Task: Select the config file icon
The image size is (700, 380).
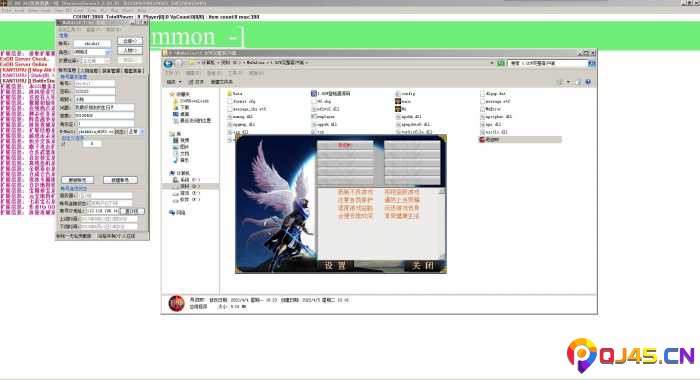Action: (x=398, y=94)
